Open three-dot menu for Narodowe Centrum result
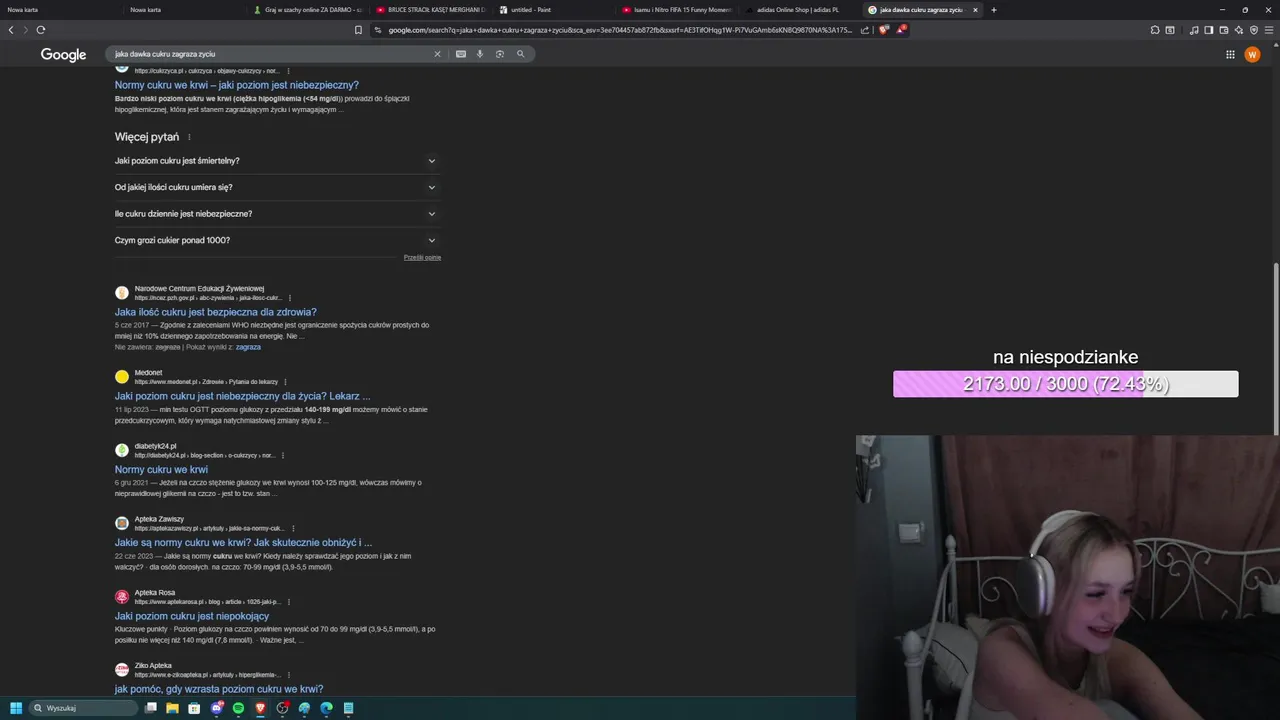Image resolution: width=1280 pixels, height=720 pixels. tap(290, 298)
